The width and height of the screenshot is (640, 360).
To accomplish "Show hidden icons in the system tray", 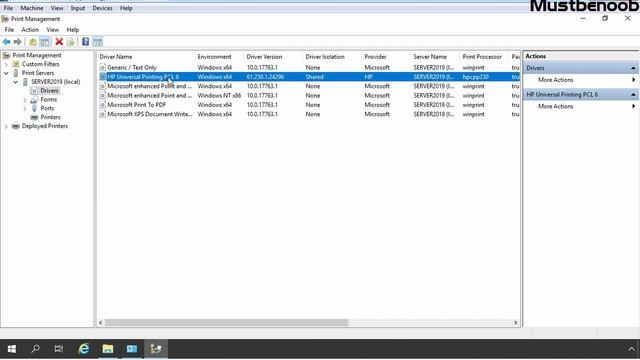I will click(x=631, y=349).
